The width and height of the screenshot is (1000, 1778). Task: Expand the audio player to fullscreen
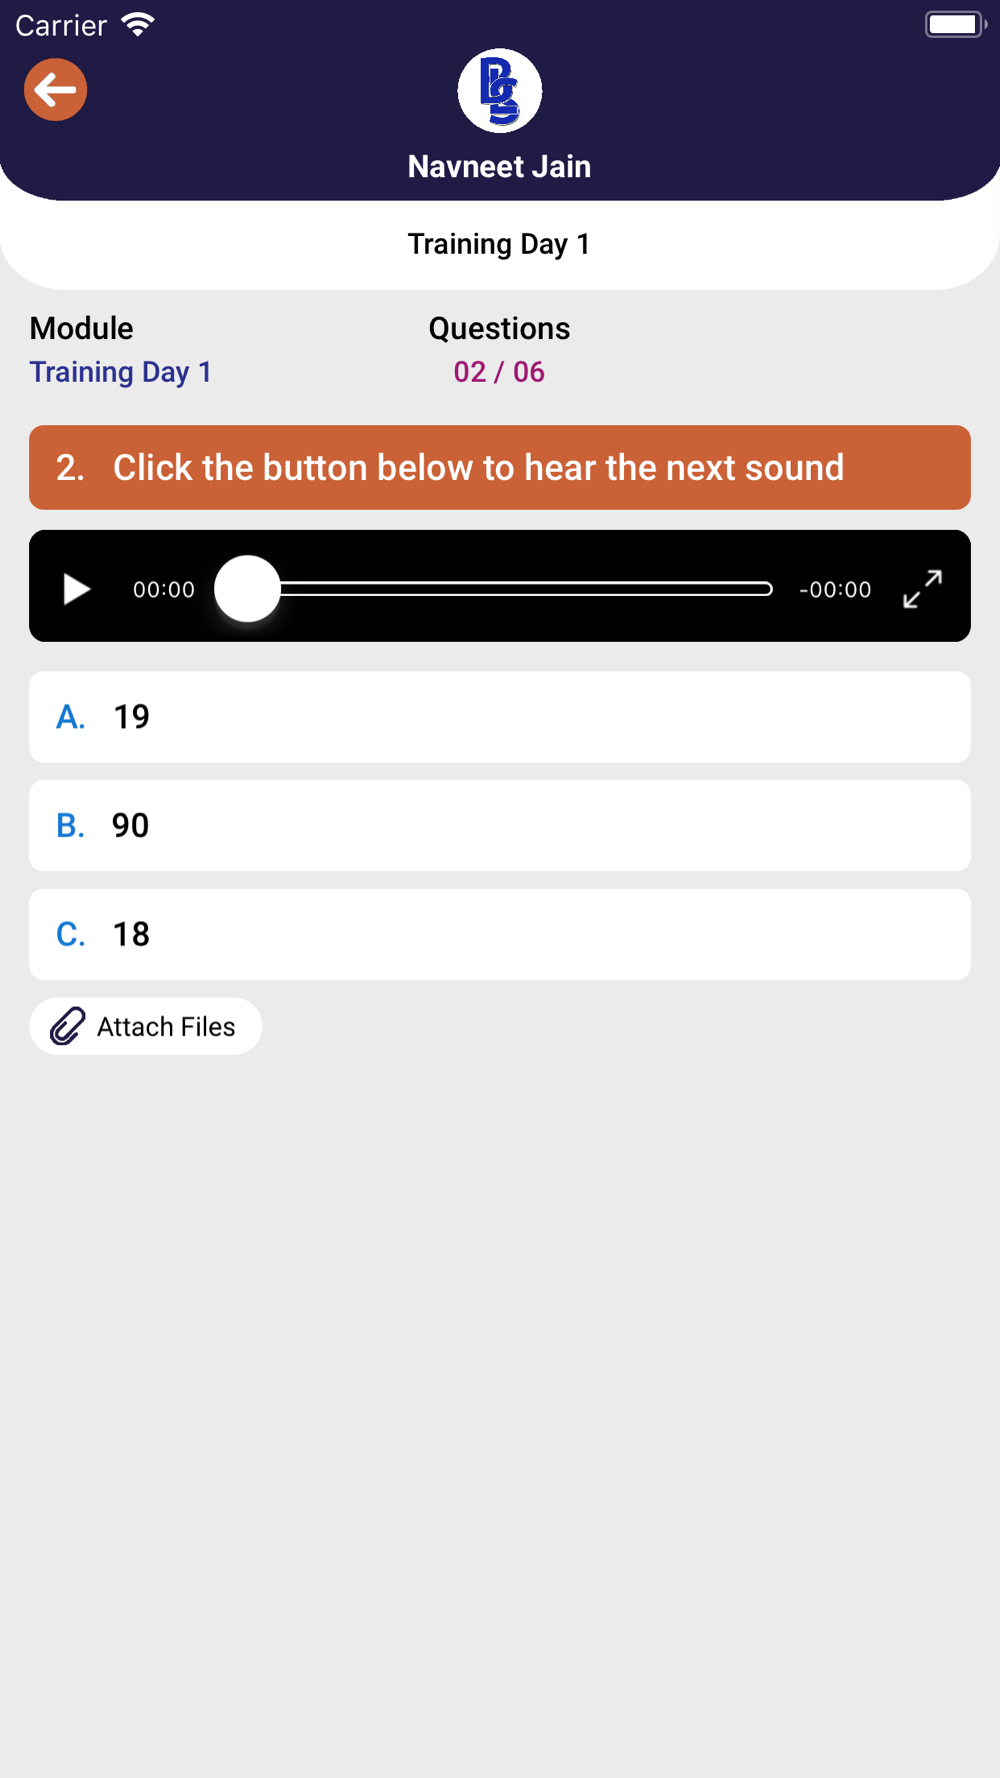point(922,589)
